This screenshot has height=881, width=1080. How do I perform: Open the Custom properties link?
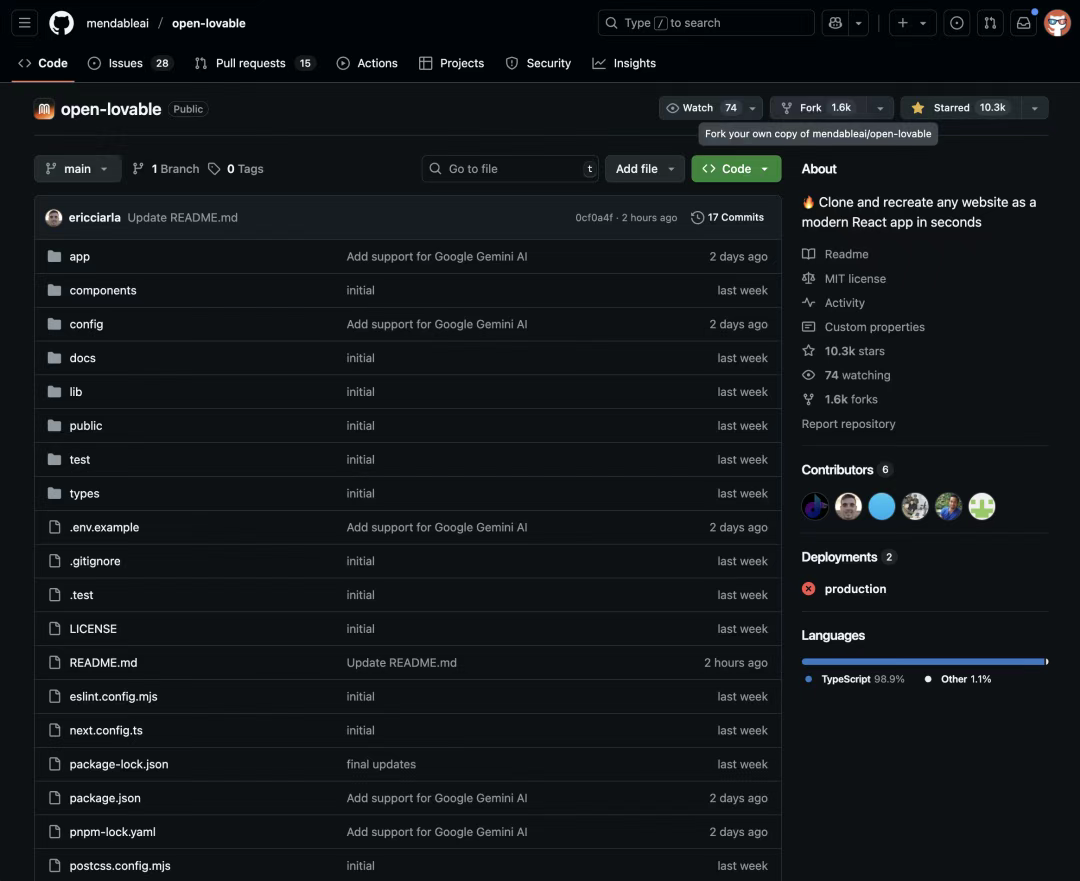(863, 327)
